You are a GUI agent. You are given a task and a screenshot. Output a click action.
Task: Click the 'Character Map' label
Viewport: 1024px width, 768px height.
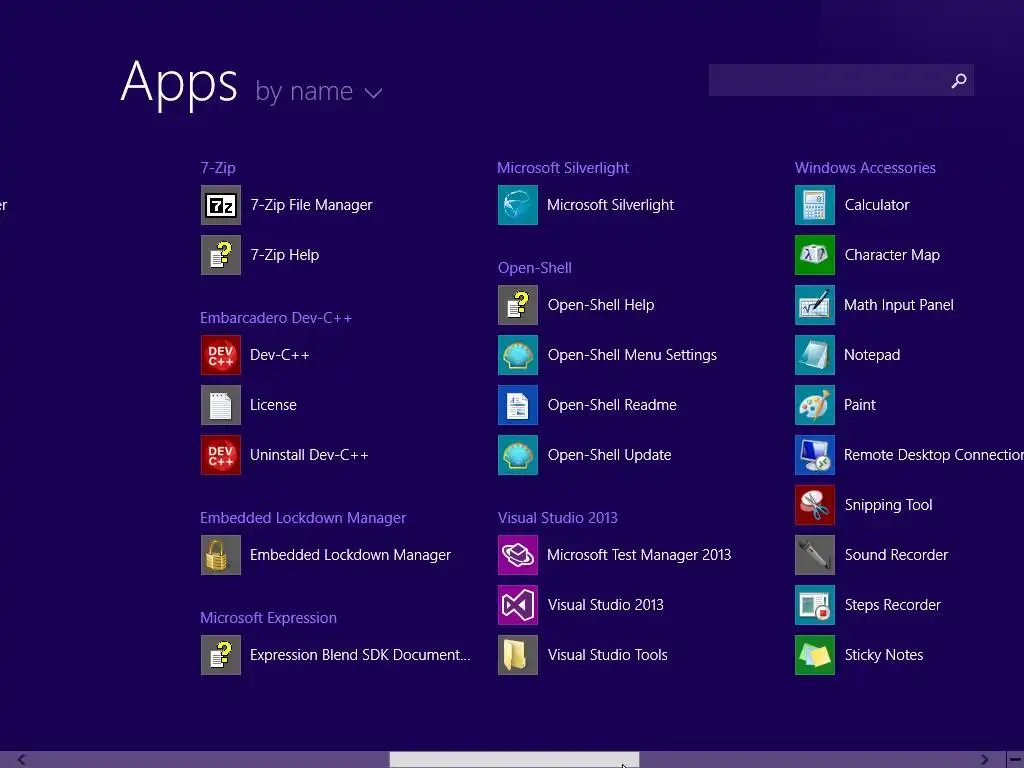tap(892, 255)
